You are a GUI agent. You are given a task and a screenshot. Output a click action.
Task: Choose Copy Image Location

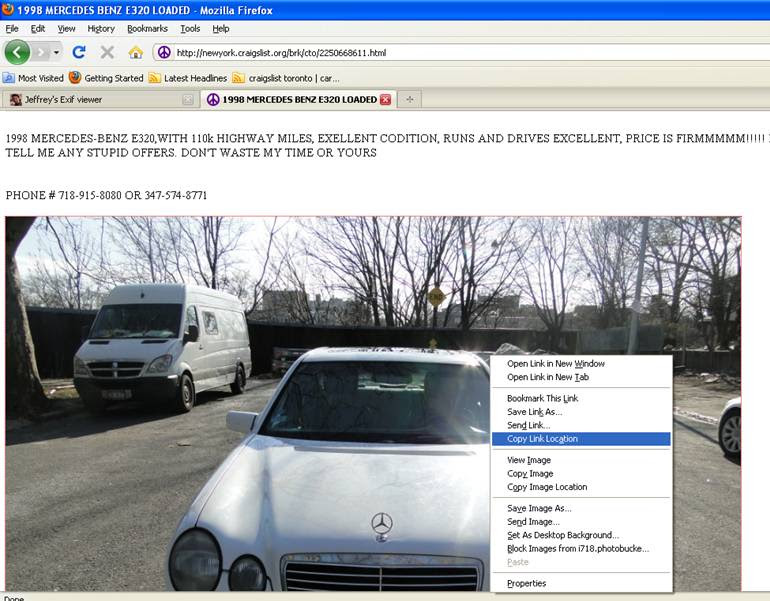coord(581,487)
